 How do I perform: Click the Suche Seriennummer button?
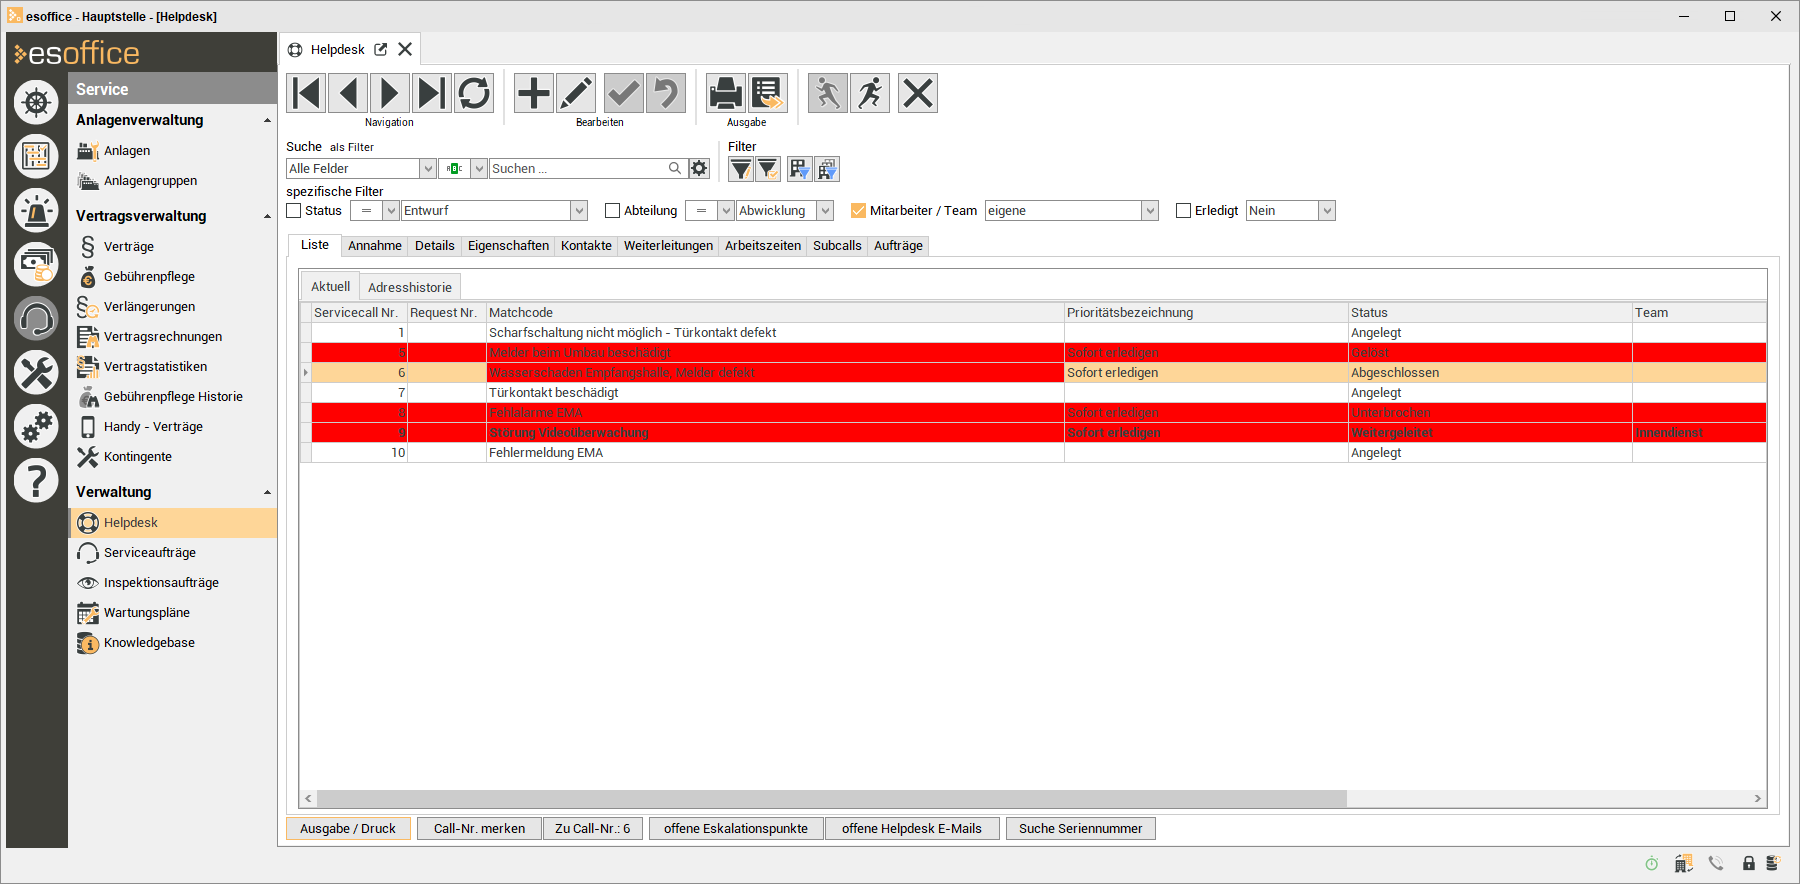click(x=1080, y=829)
